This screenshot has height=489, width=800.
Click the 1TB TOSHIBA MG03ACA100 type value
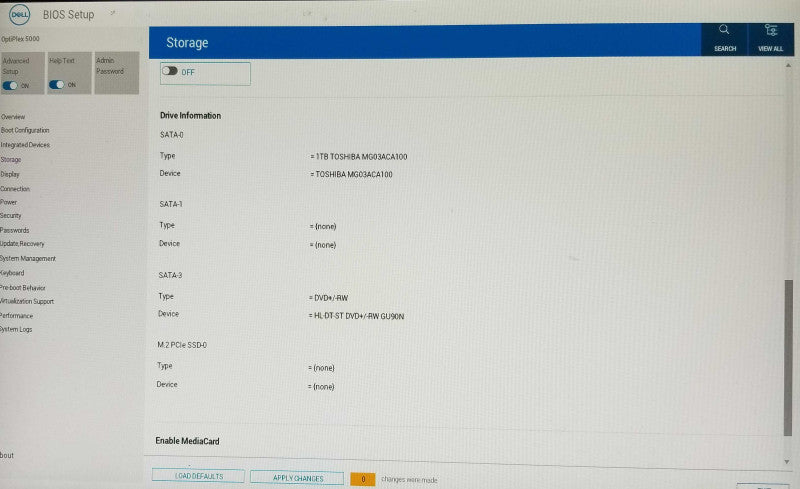[361, 157]
